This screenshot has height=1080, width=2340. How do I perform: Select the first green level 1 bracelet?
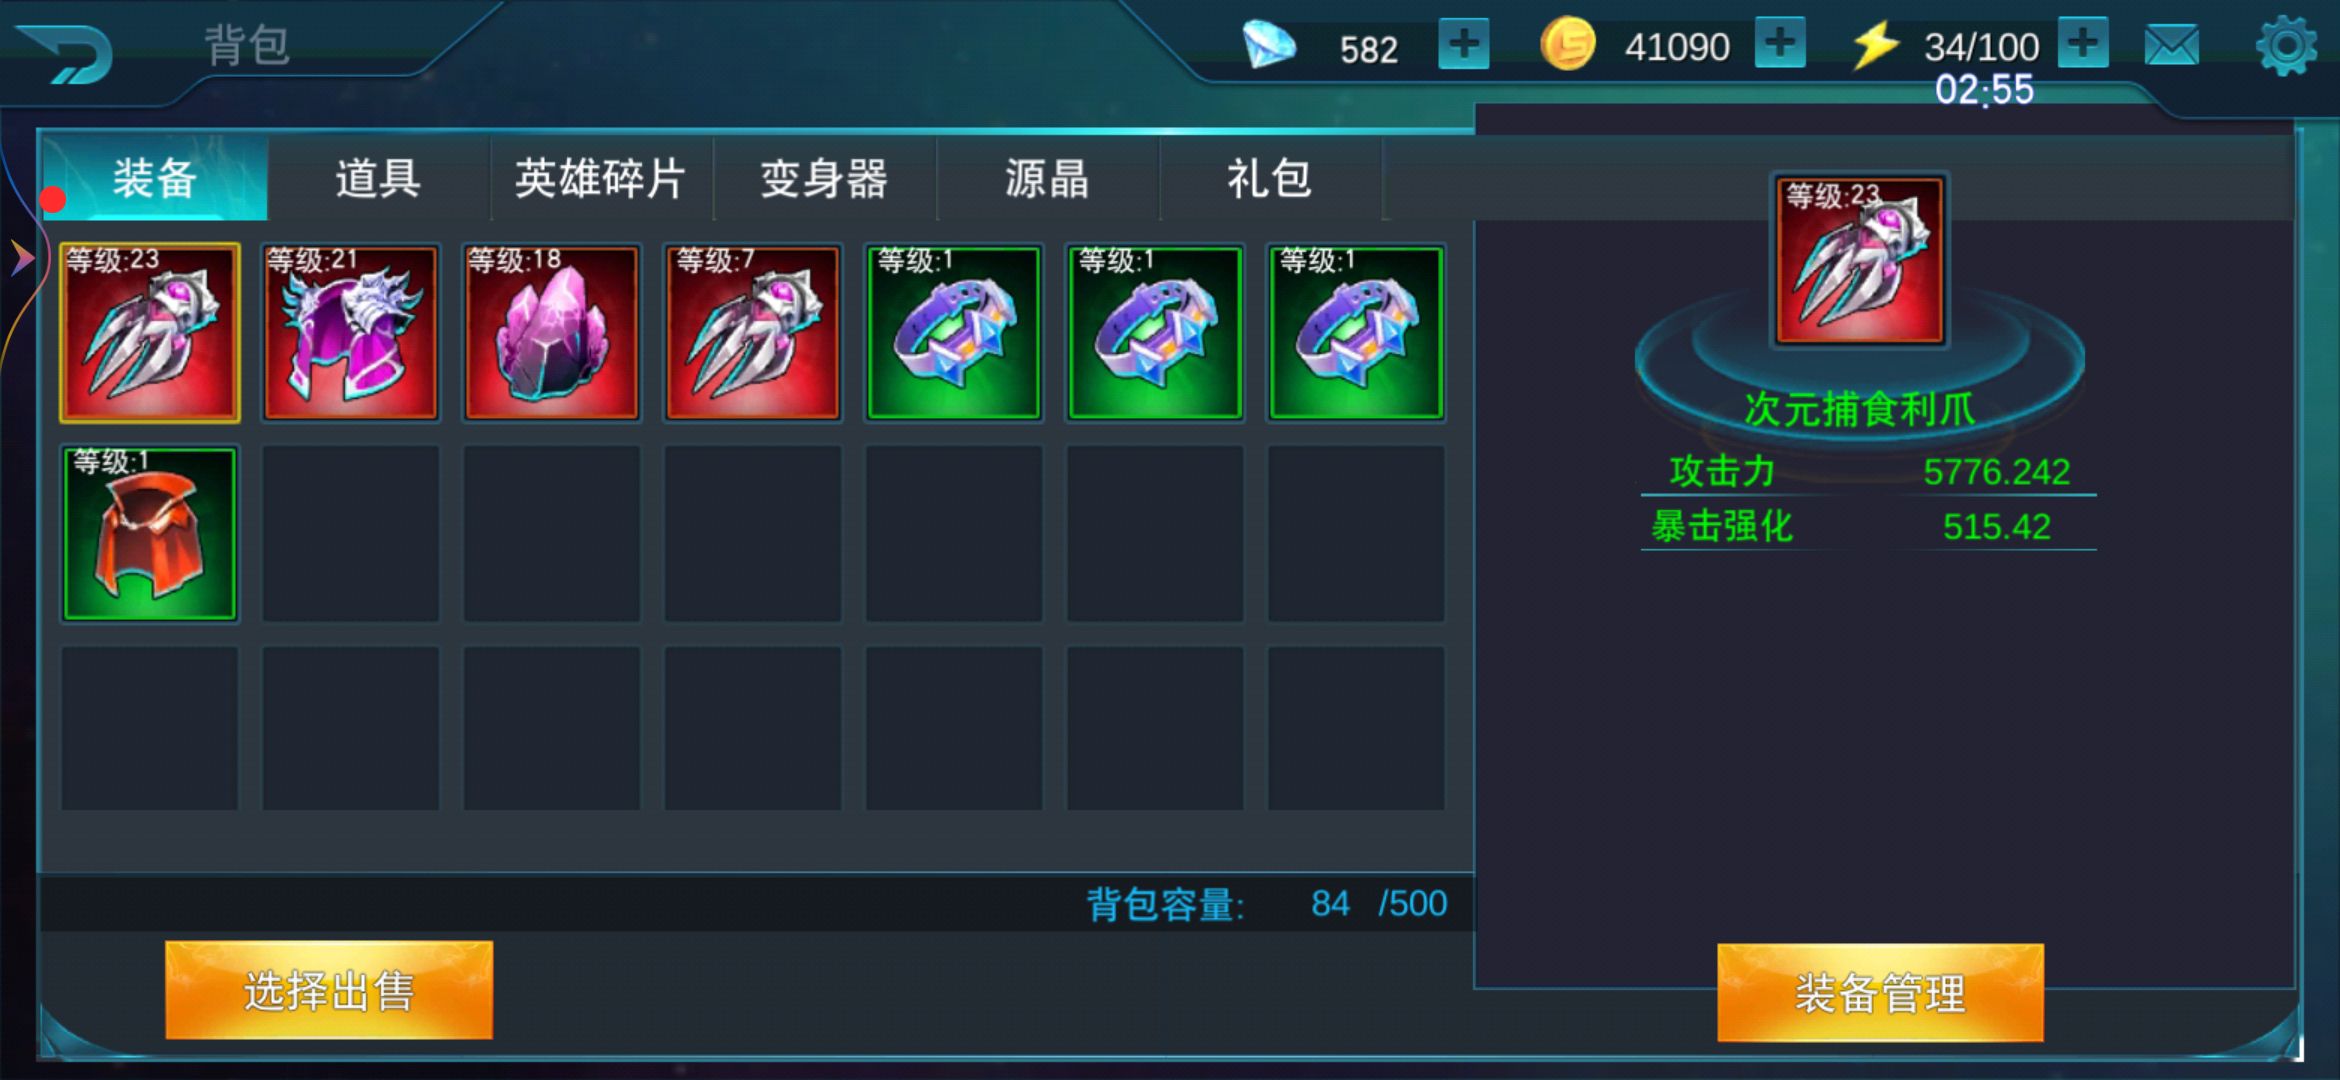click(954, 332)
